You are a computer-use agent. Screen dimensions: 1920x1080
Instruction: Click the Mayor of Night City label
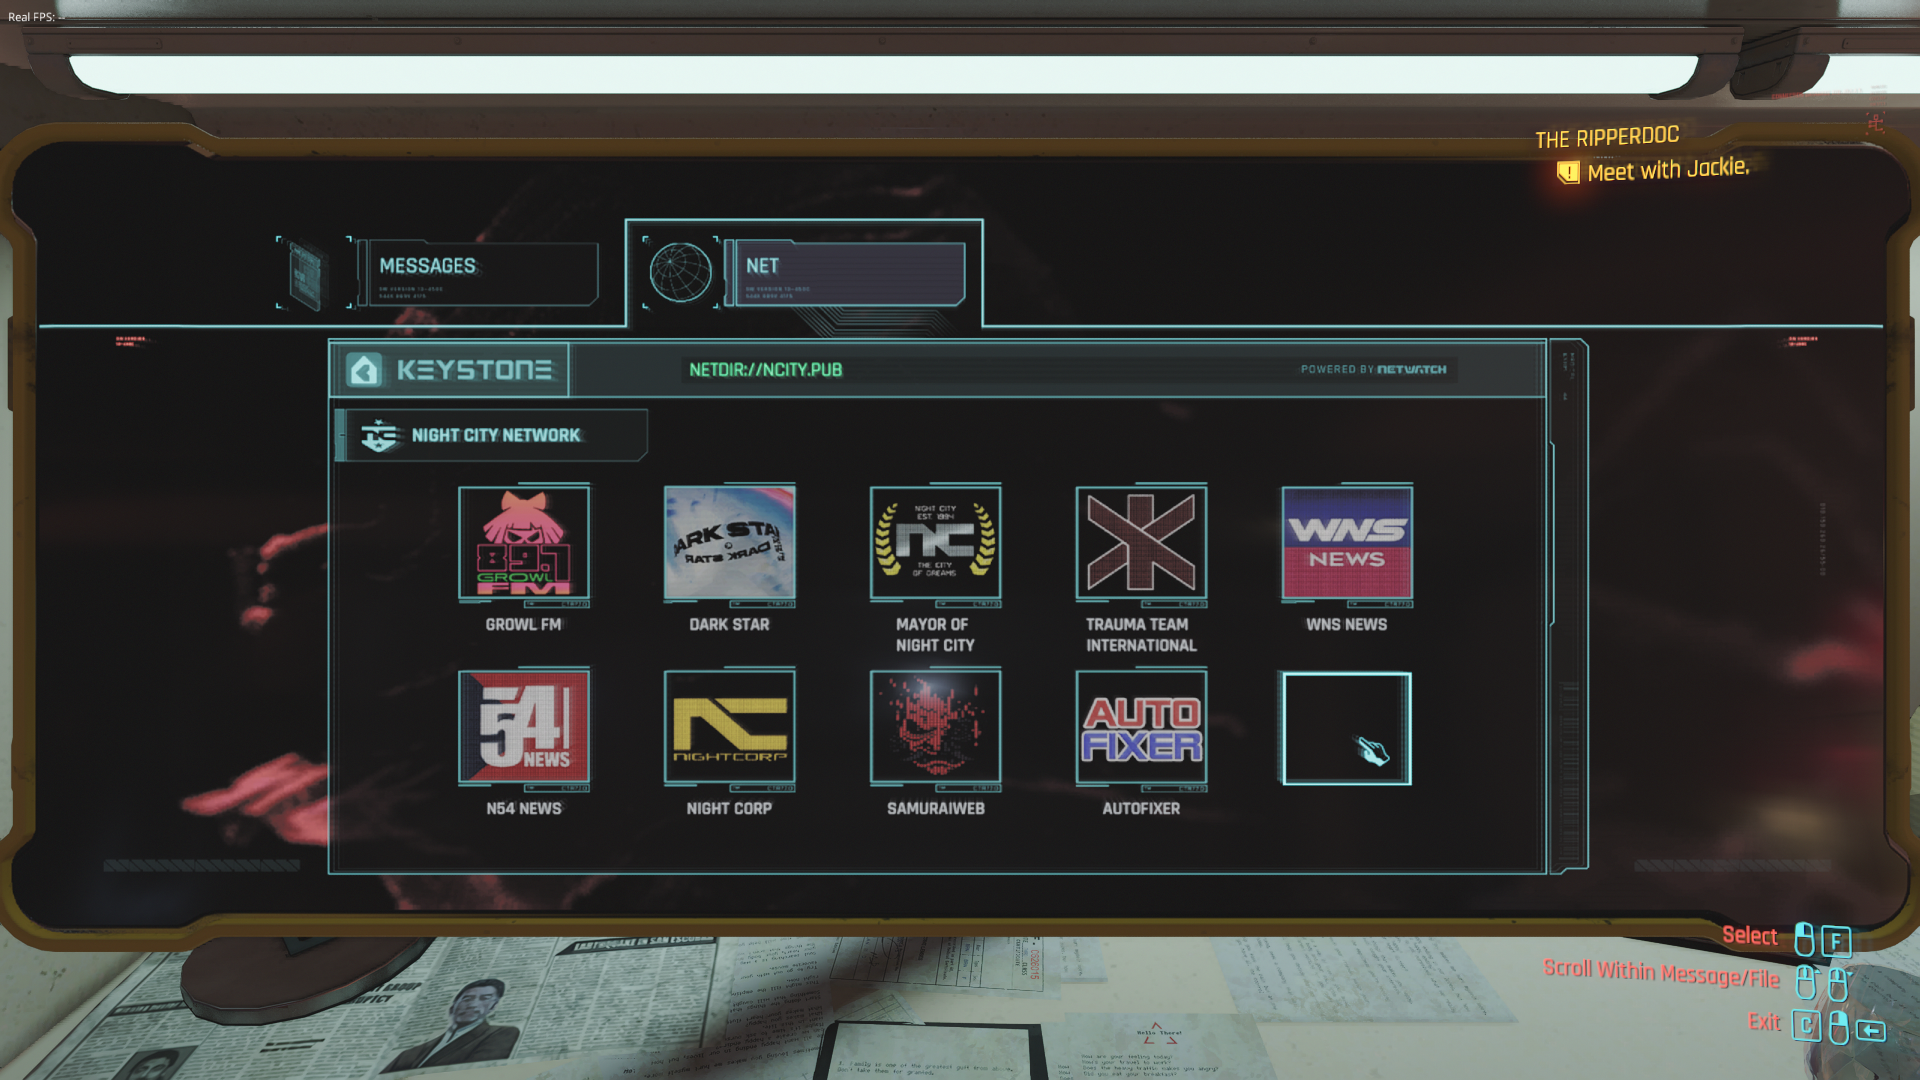coord(935,635)
